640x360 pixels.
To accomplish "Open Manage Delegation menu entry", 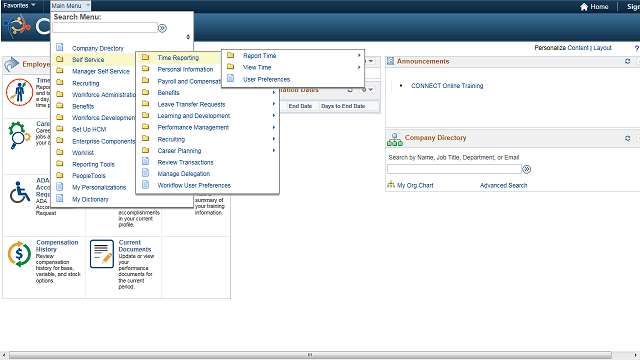I will click(x=184, y=173).
